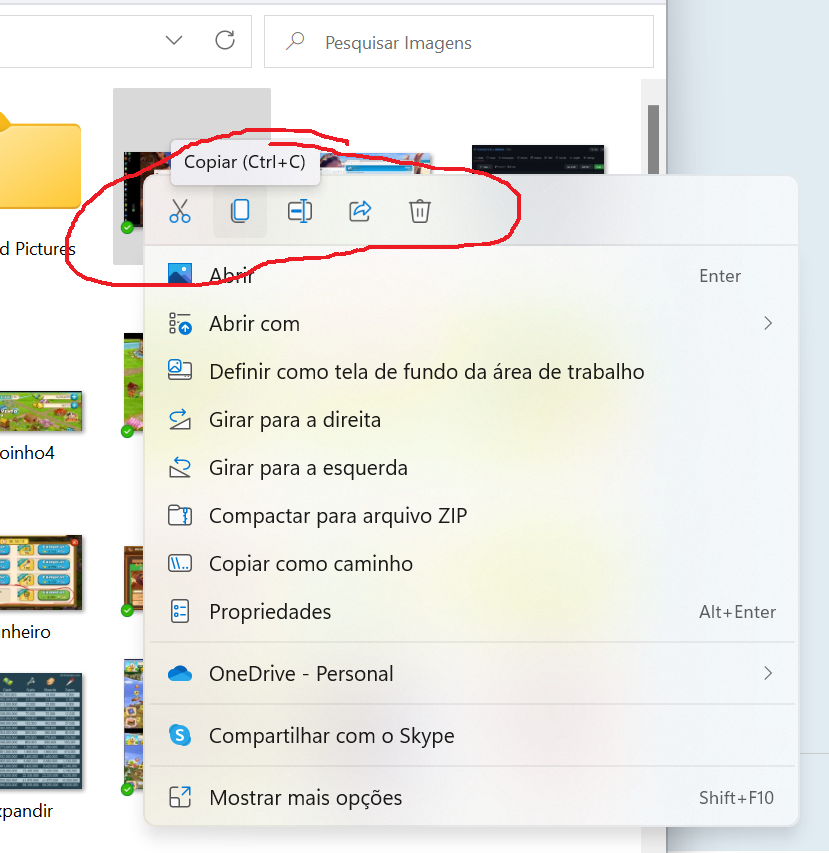Viewport: 829px width, 853px height.
Task: Choose Girar para a direita
Action: tap(294, 420)
